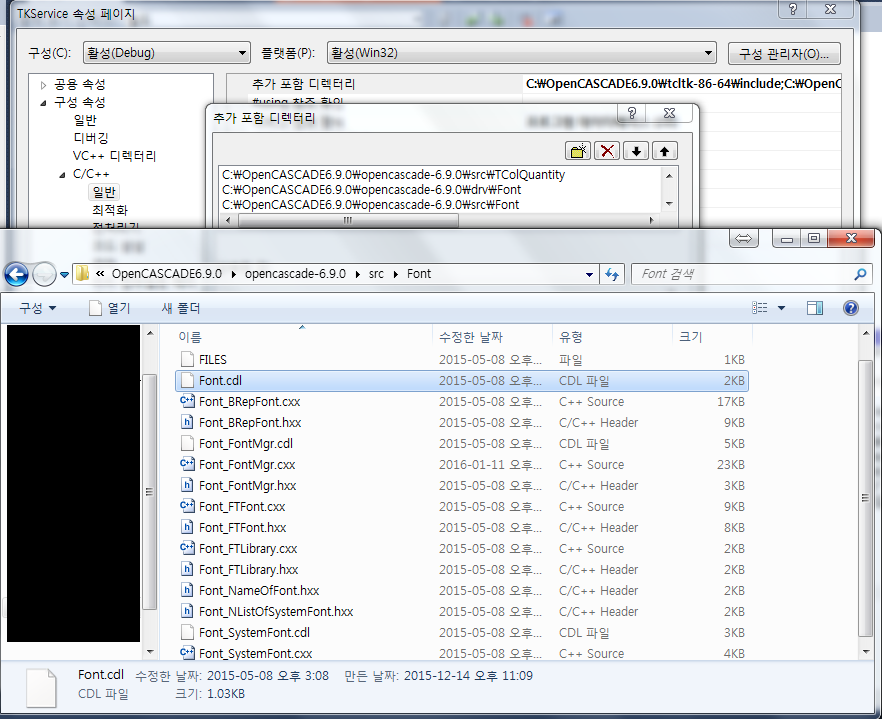This screenshot has width=882, height=719.
Task: Select the Font_NListOfSystemFont.hxx file name
Action: 276,612
